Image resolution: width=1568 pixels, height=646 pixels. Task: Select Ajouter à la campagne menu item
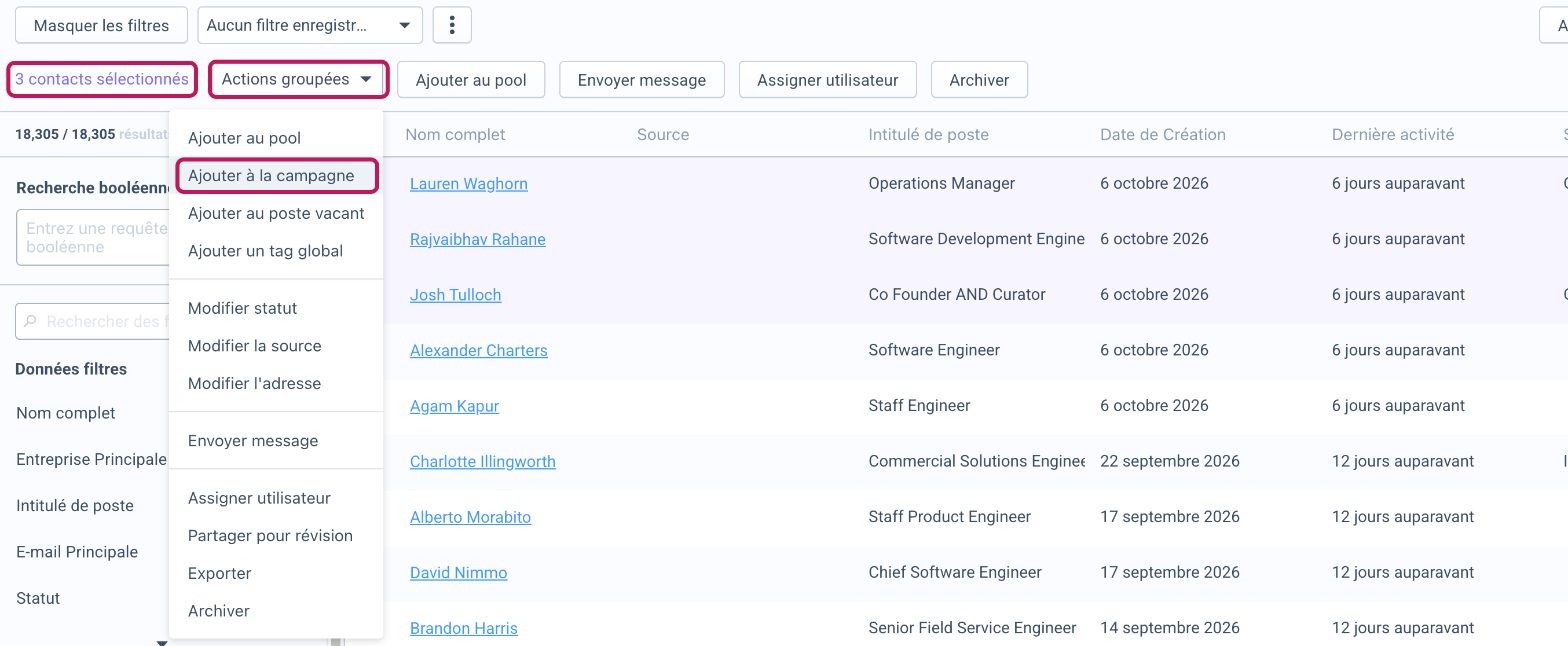277,175
